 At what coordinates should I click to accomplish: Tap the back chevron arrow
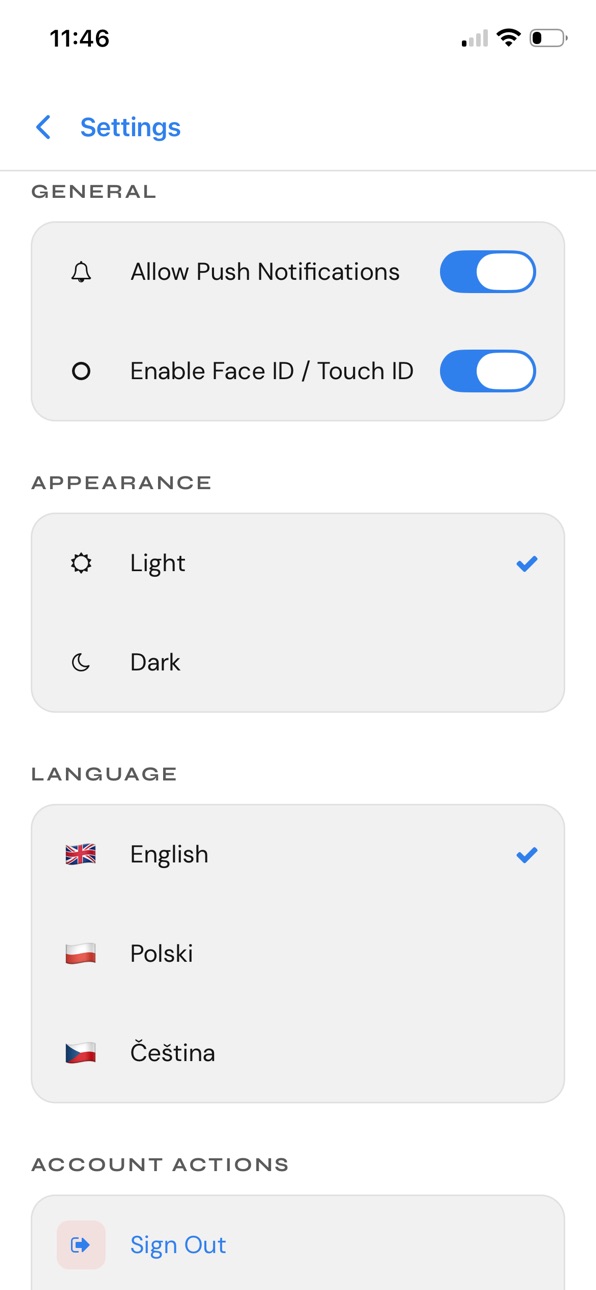tap(43, 127)
